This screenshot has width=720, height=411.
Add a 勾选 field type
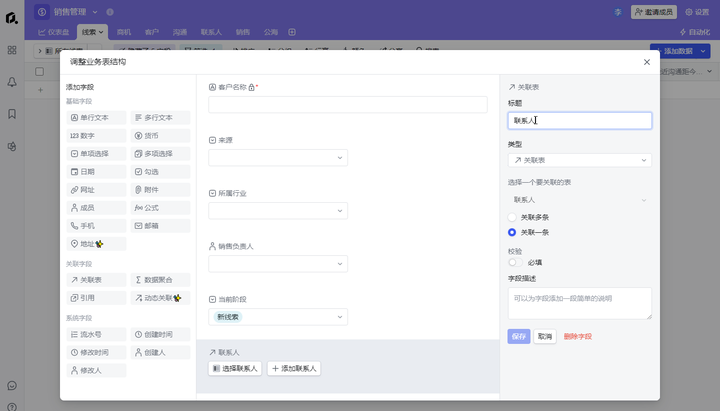pyautogui.click(x=160, y=172)
